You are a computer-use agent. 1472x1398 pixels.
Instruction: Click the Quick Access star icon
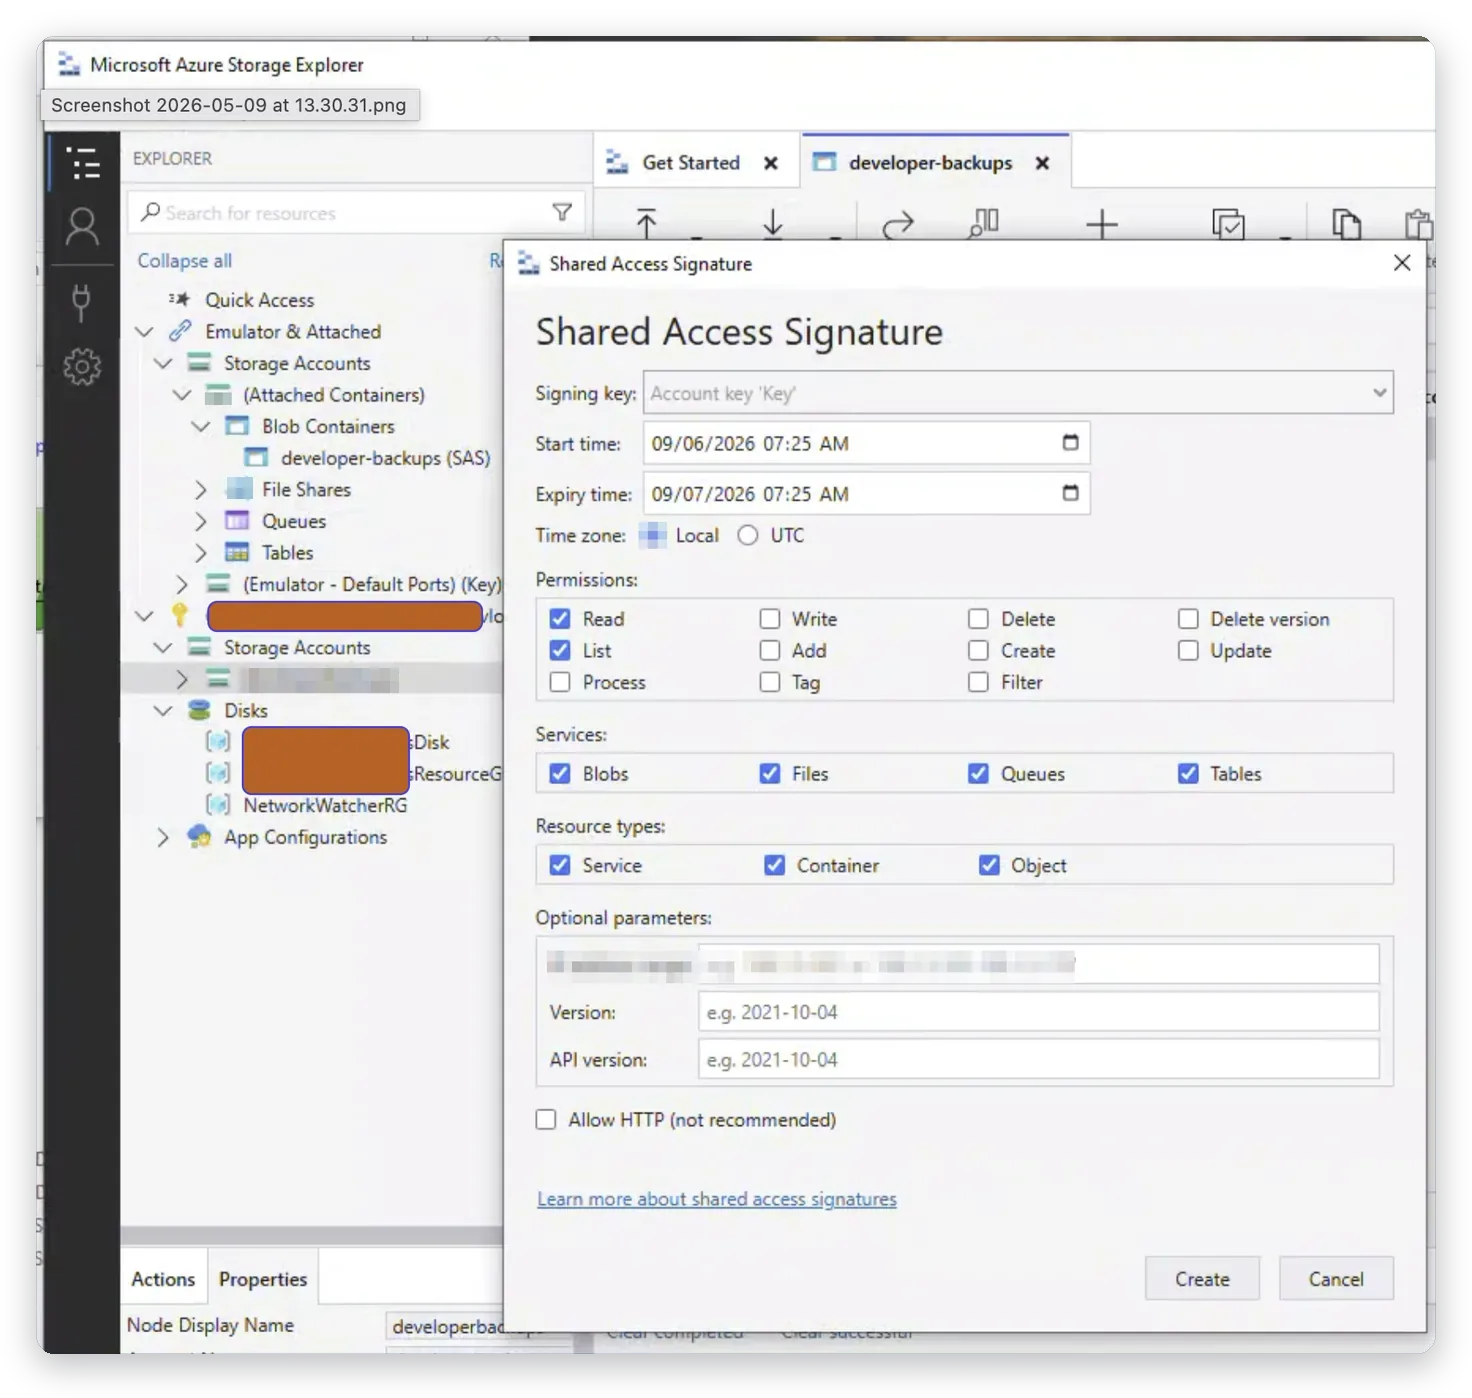[x=179, y=299]
